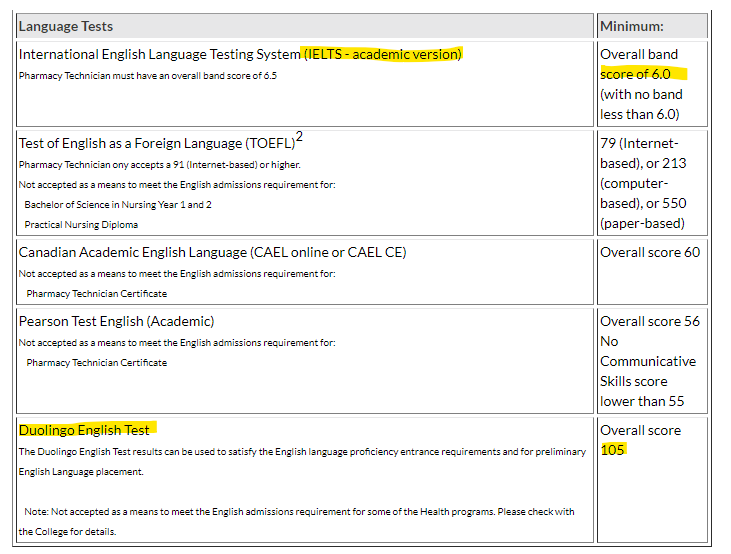Click 'English Language placement.' line
731x554 pixels.
[81, 472]
